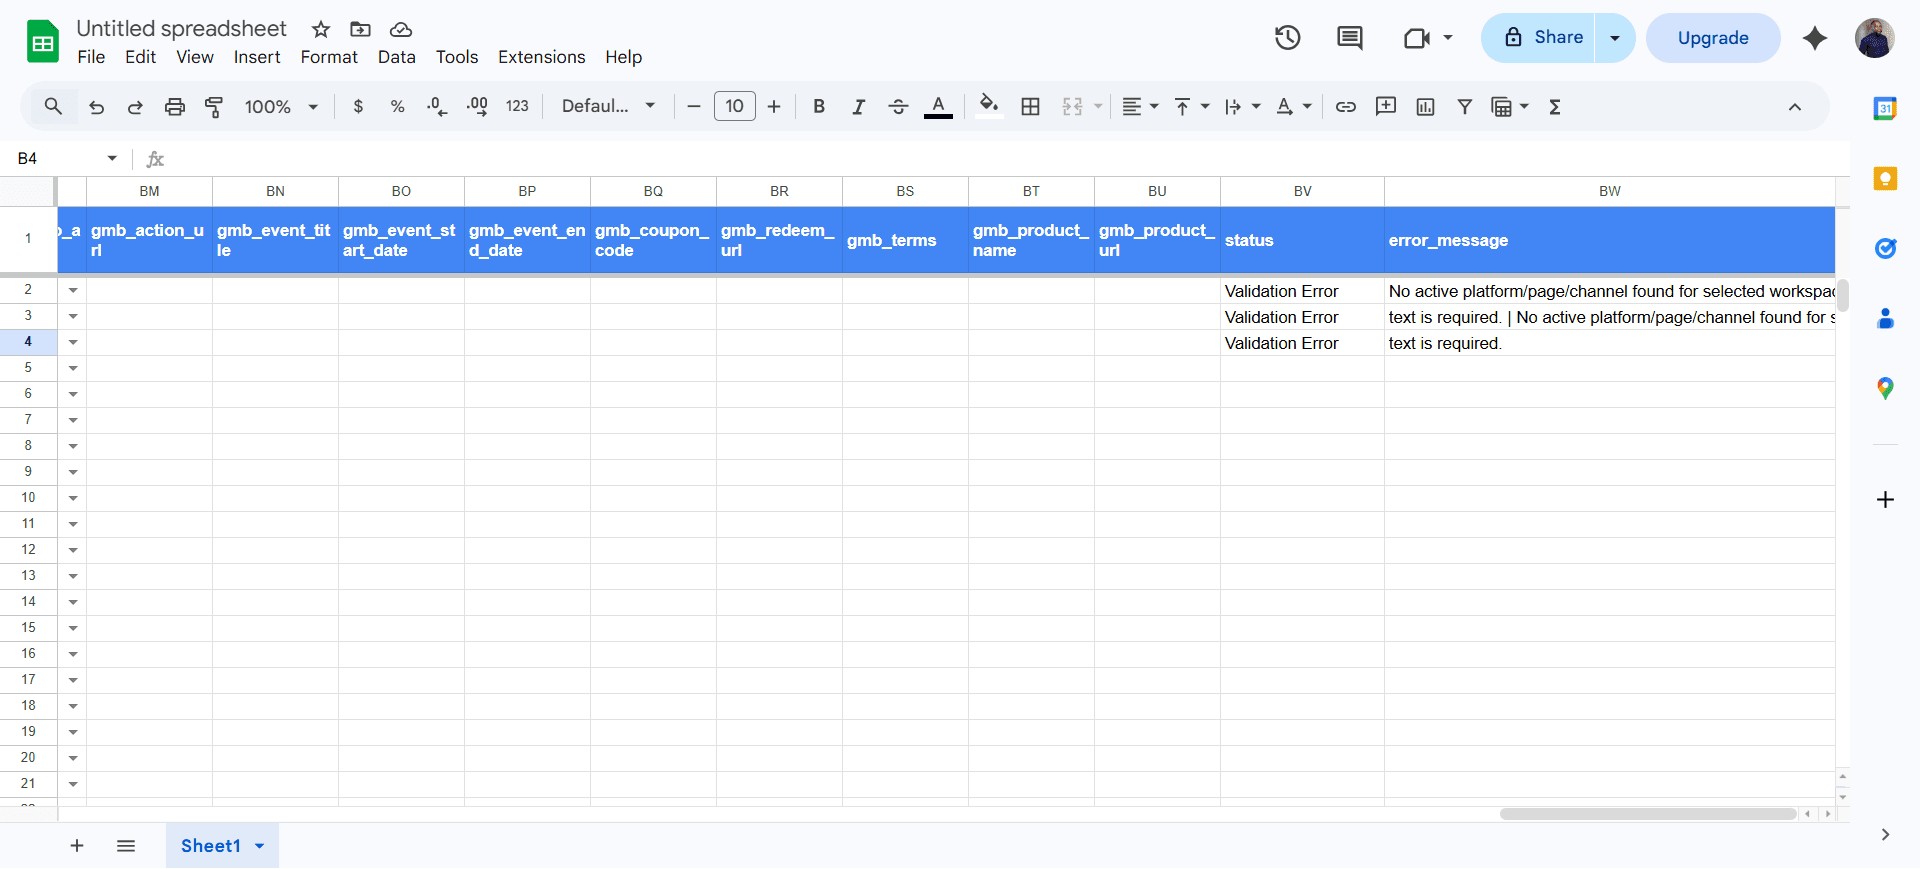Decrease decimal places
This screenshot has width=1920, height=869.
pos(437,107)
